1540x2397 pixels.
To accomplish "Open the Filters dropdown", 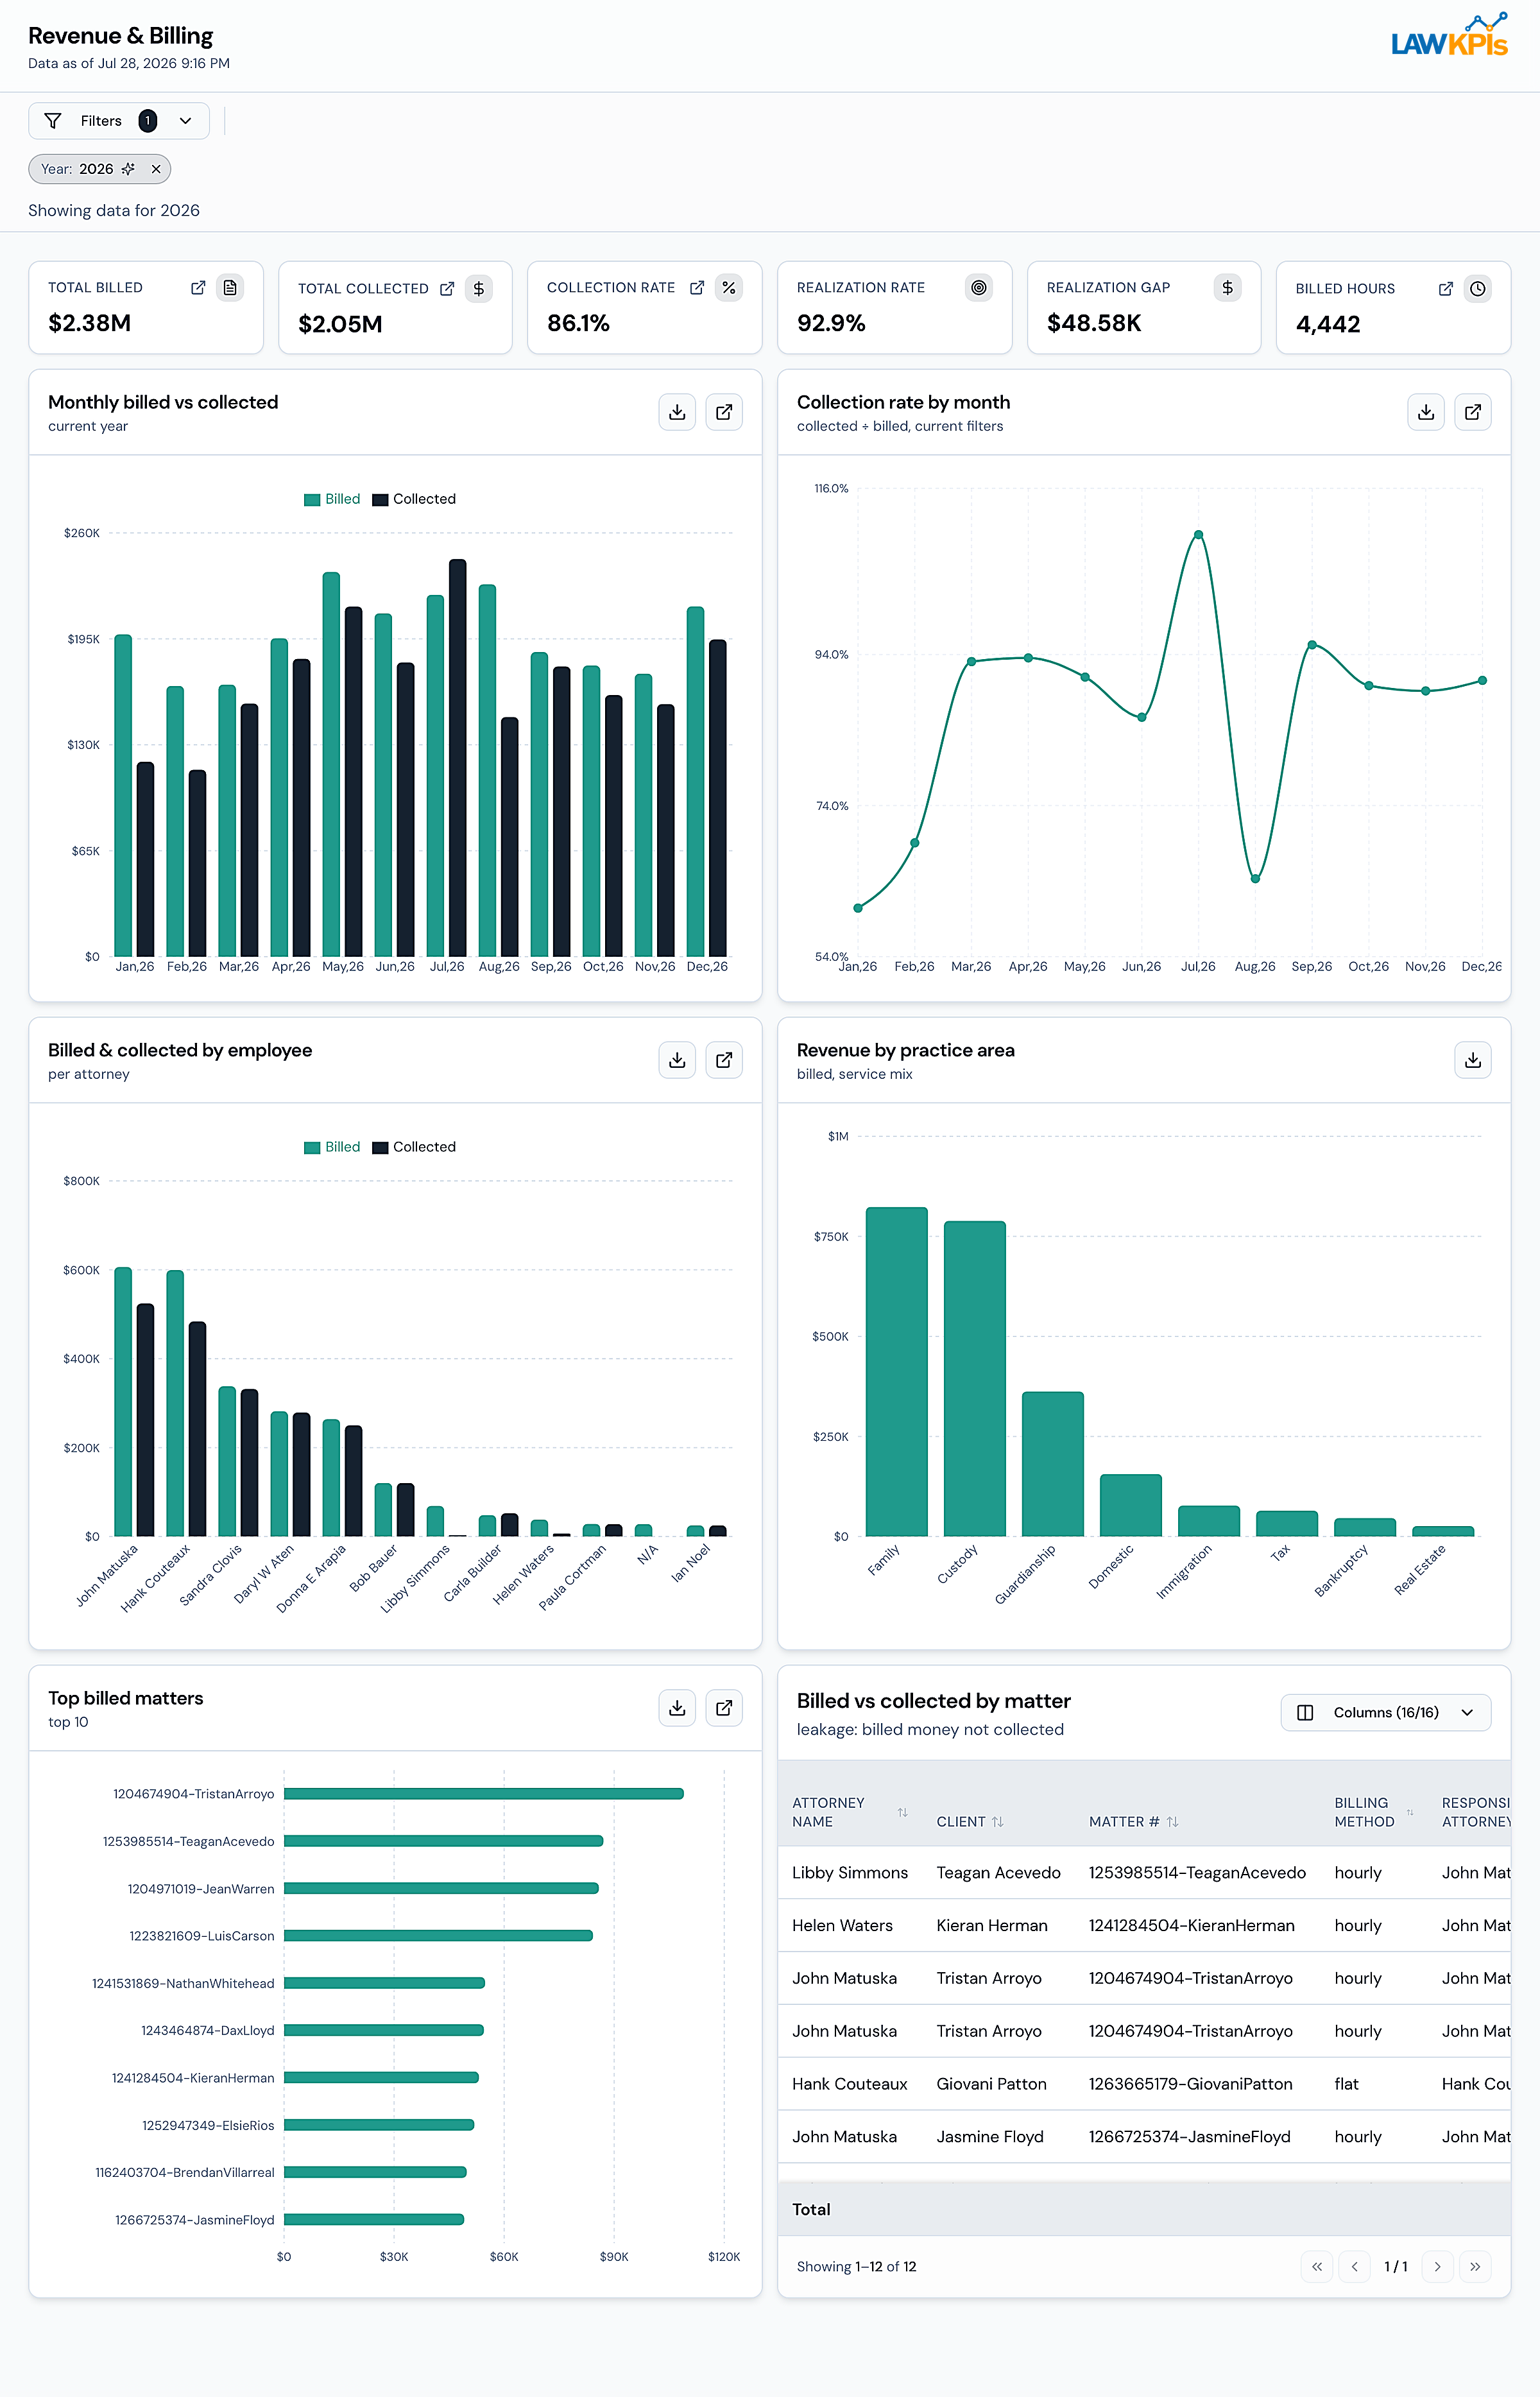I will point(119,121).
